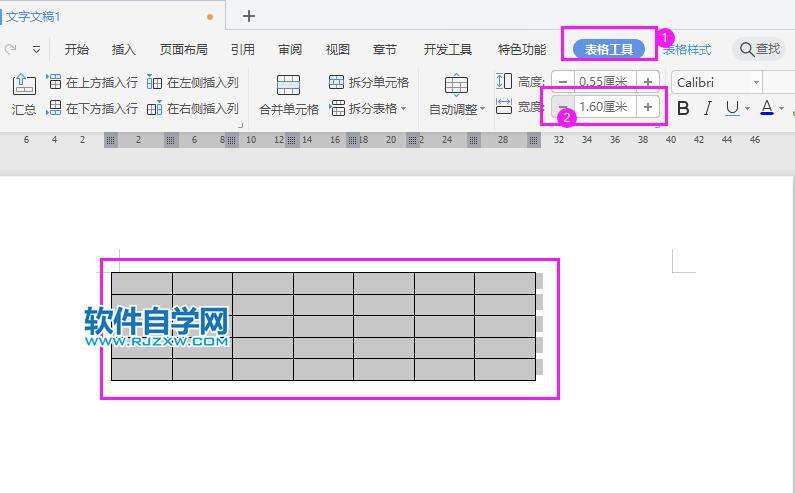Open the 视图 tab

[338, 49]
